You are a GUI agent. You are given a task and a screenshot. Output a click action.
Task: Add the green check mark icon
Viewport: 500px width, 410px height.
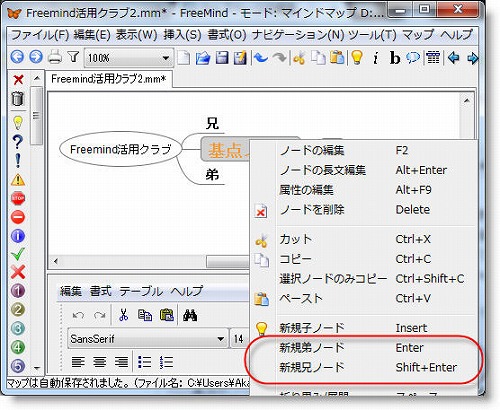(x=18, y=254)
